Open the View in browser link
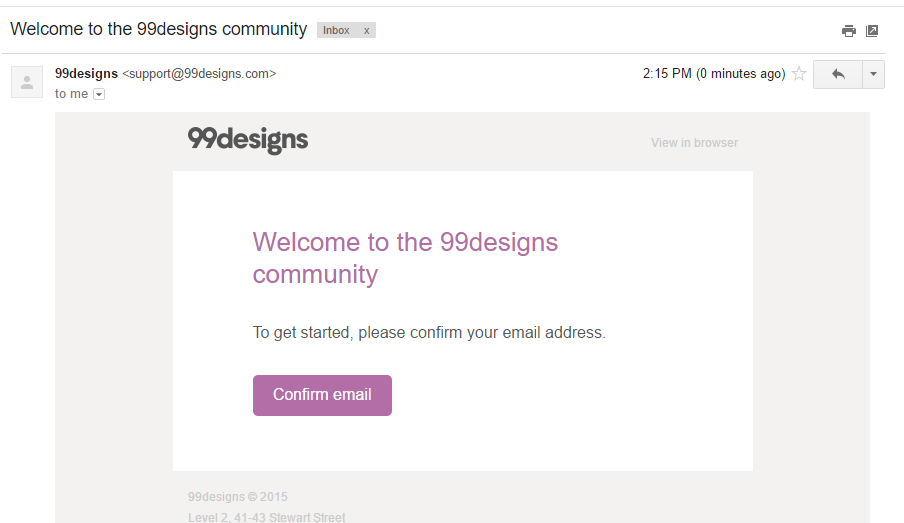This screenshot has height=523, width=904. (x=694, y=143)
